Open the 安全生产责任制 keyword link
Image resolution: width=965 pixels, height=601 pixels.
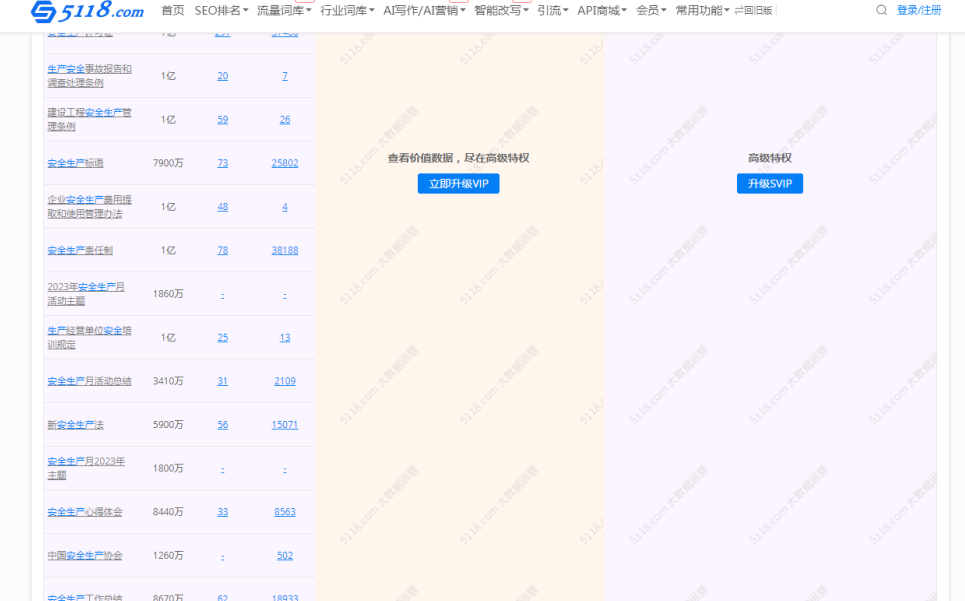(x=81, y=249)
